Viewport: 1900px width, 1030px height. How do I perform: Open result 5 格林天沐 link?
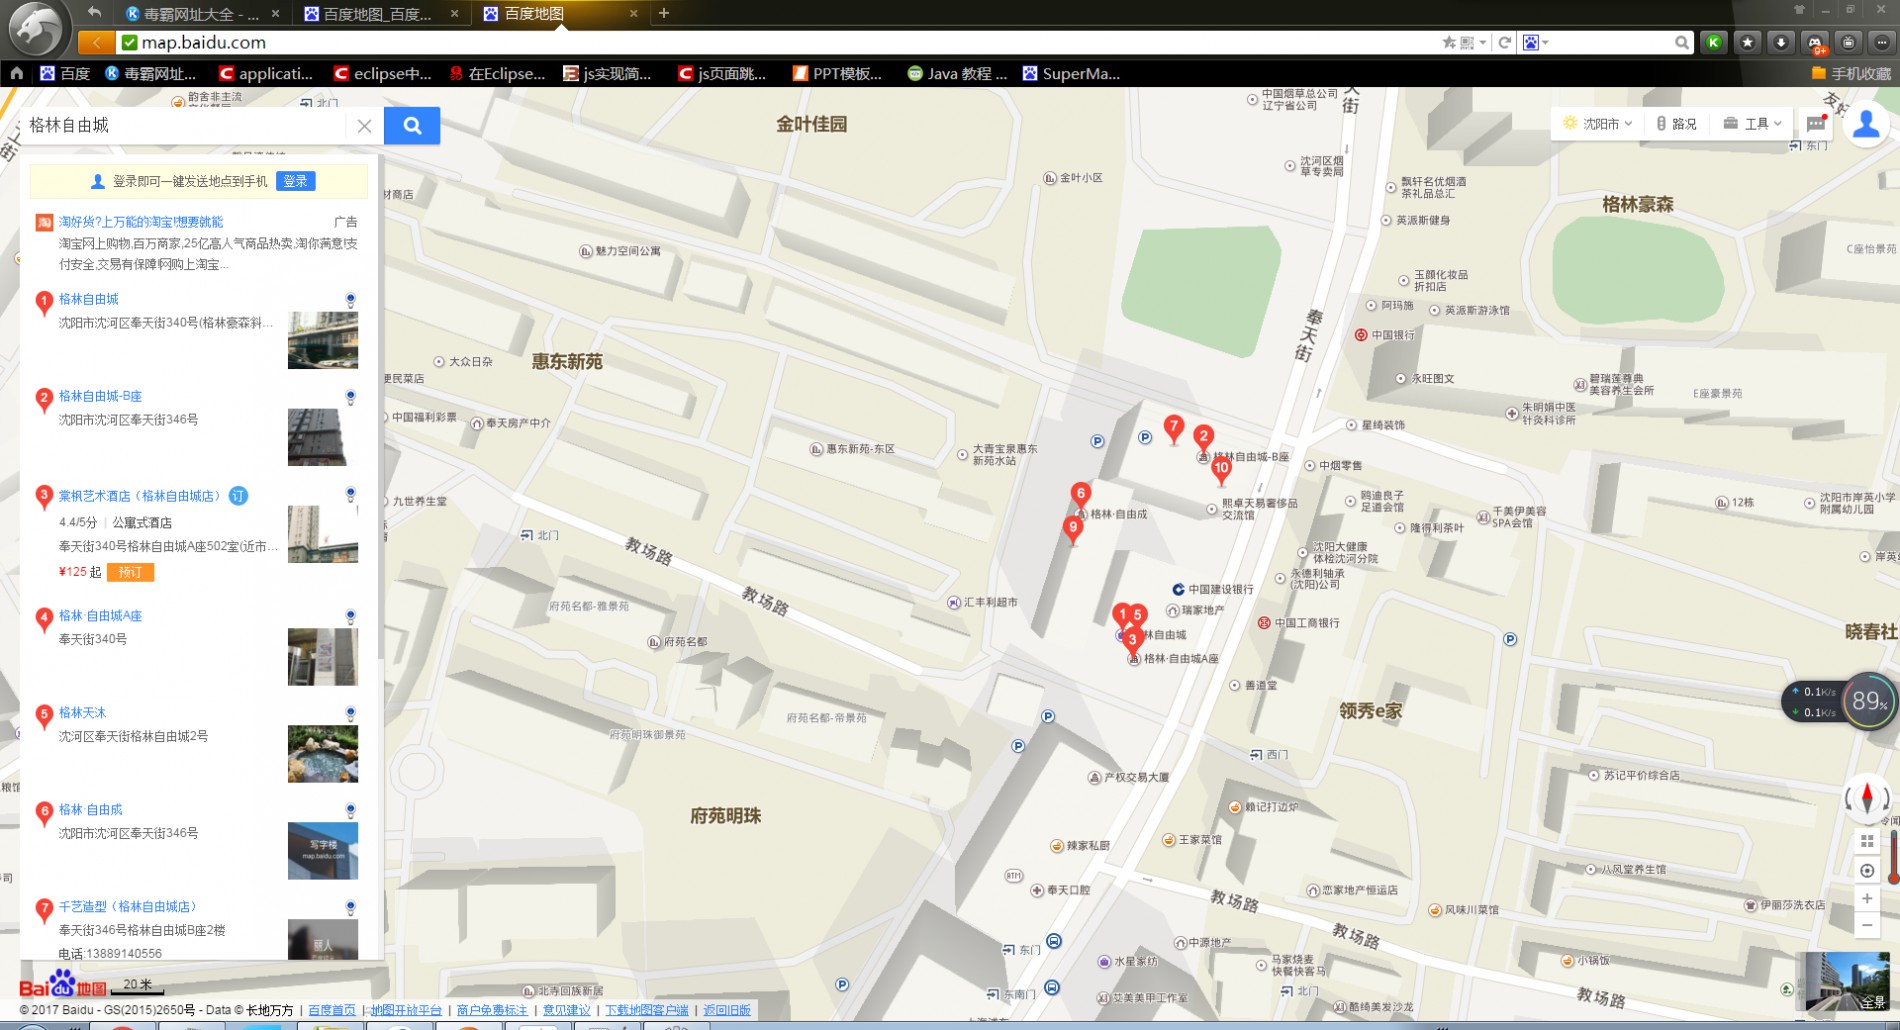point(82,713)
